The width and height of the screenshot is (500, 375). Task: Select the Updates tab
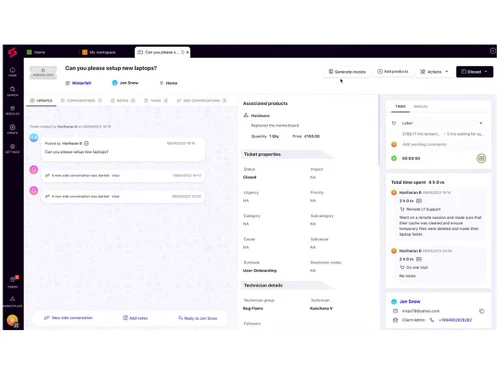(41, 101)
